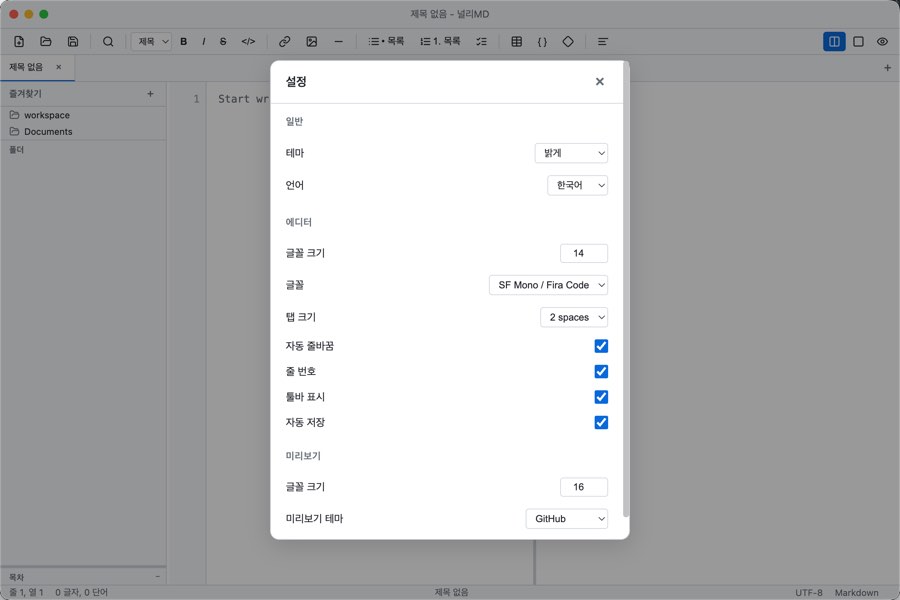Insert a task checklist
The height and width of the screenshot is (600, 900).
click(x=482, y=41)
